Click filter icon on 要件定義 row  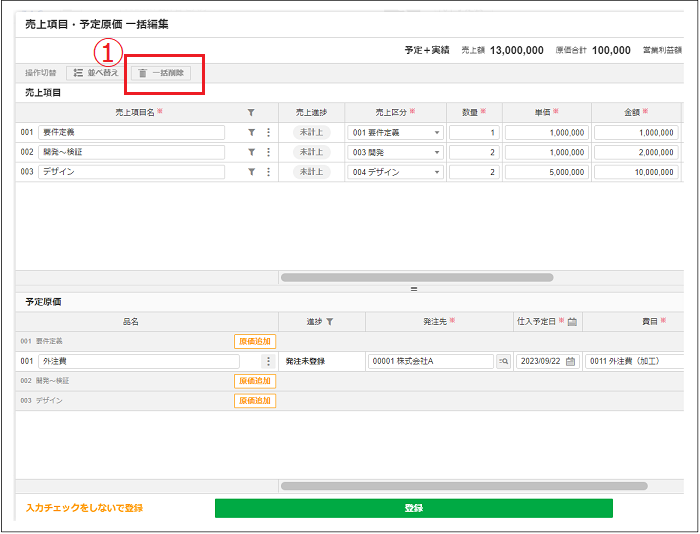click(x=251, y=132)
